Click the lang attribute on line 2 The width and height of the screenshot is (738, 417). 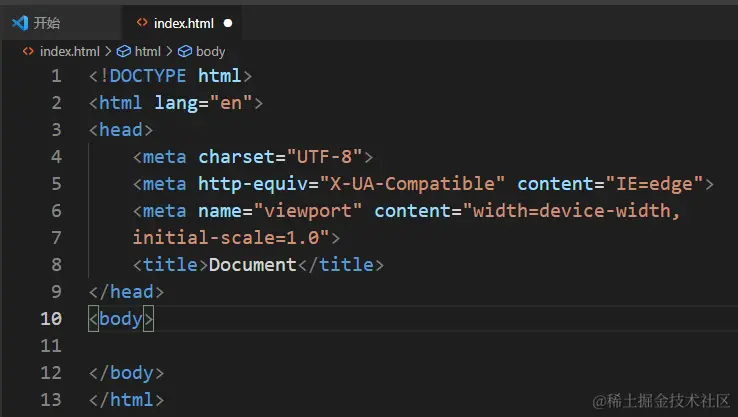(176, 103)
